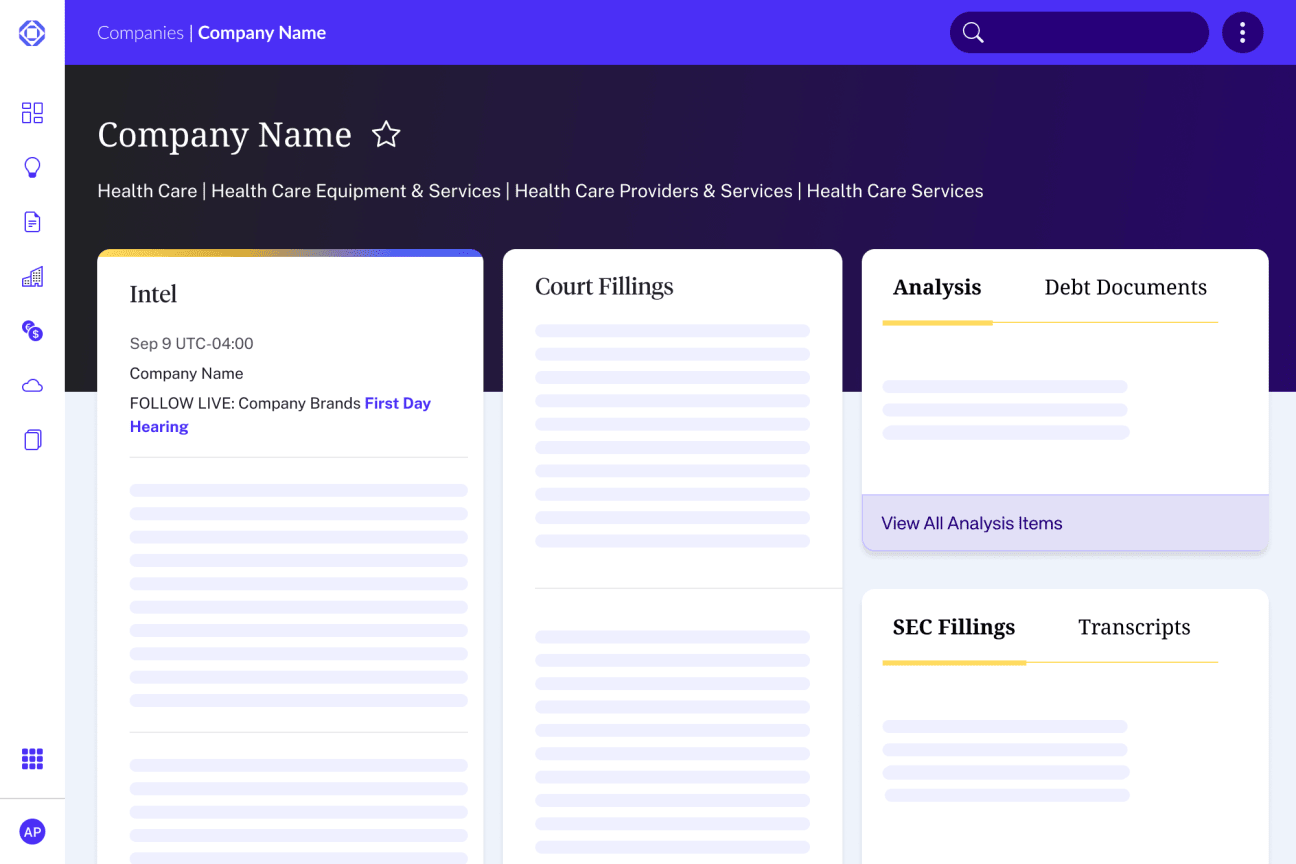Click the cloud icon in the sidebar
Image resolution: width=1296 pixels, height=864 pixels.
tap(32, 385)
